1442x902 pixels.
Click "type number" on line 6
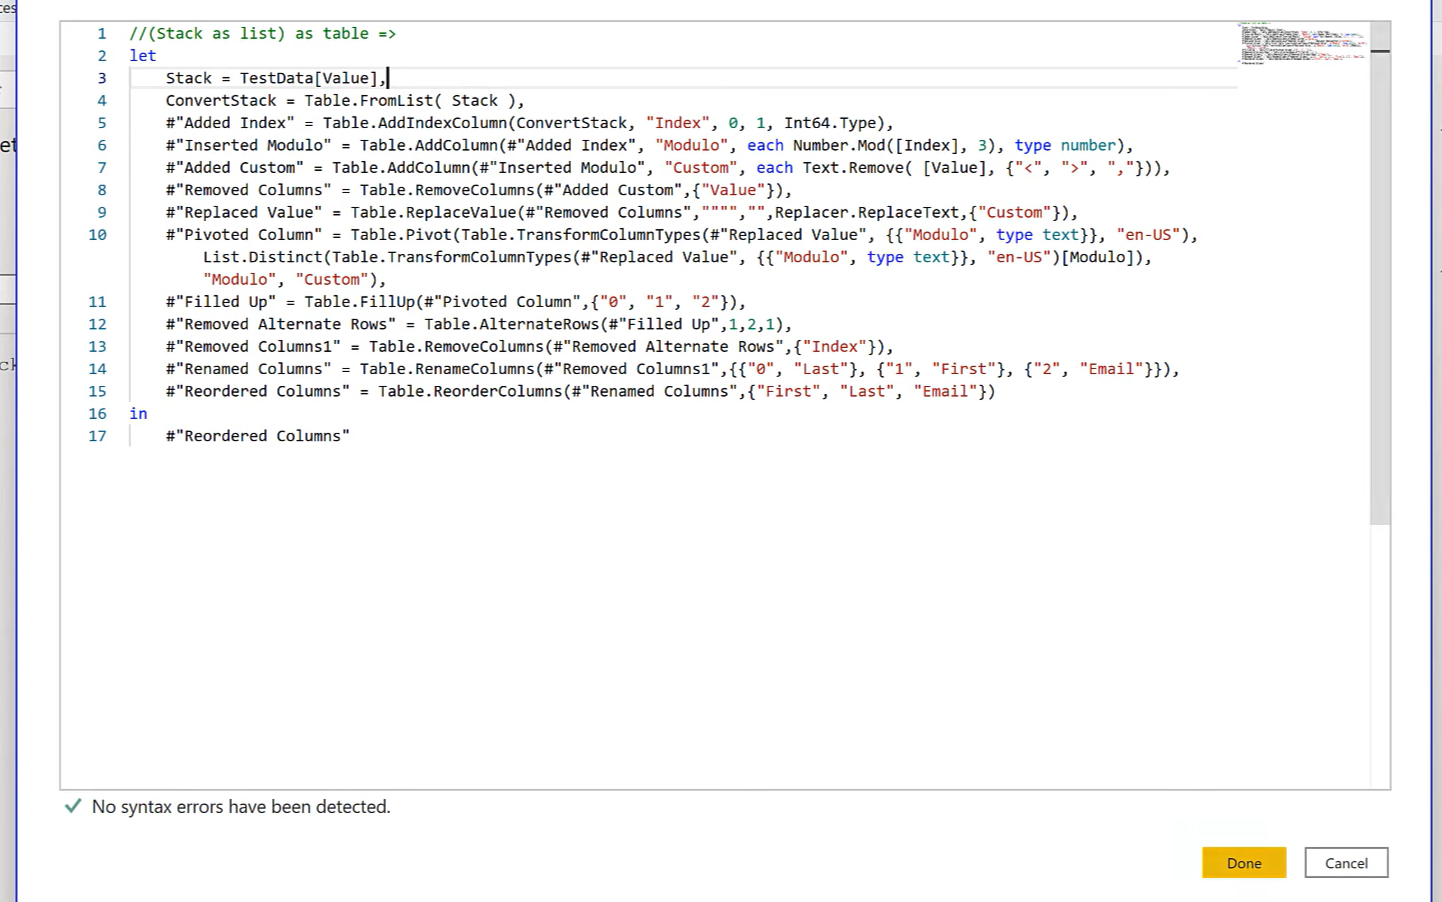[x=1065, y=146]
